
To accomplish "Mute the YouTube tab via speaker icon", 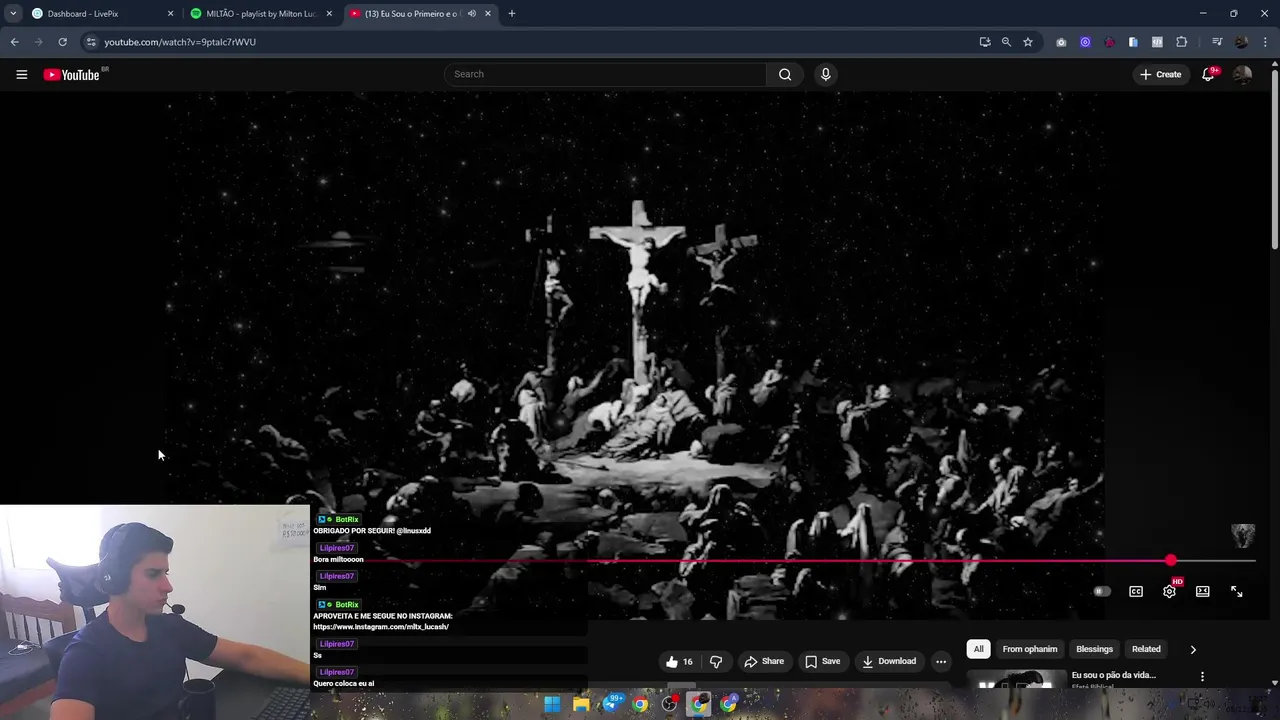I will (x=472, y=14).
